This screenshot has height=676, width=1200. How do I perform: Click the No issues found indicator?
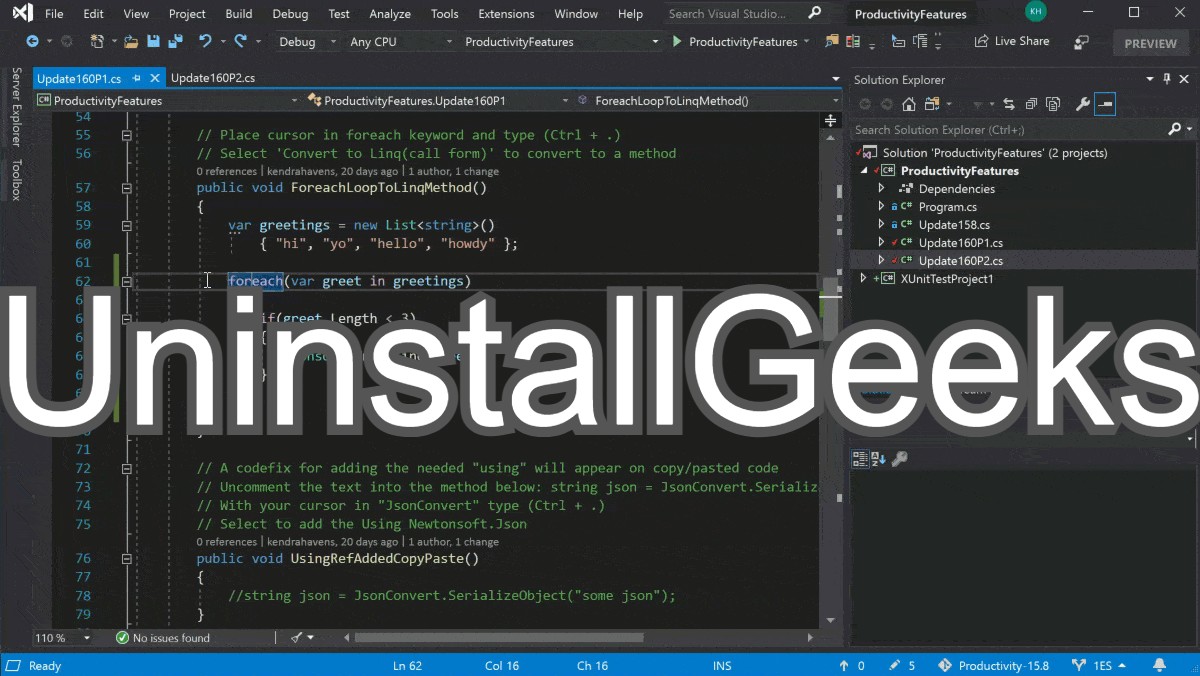163,637
